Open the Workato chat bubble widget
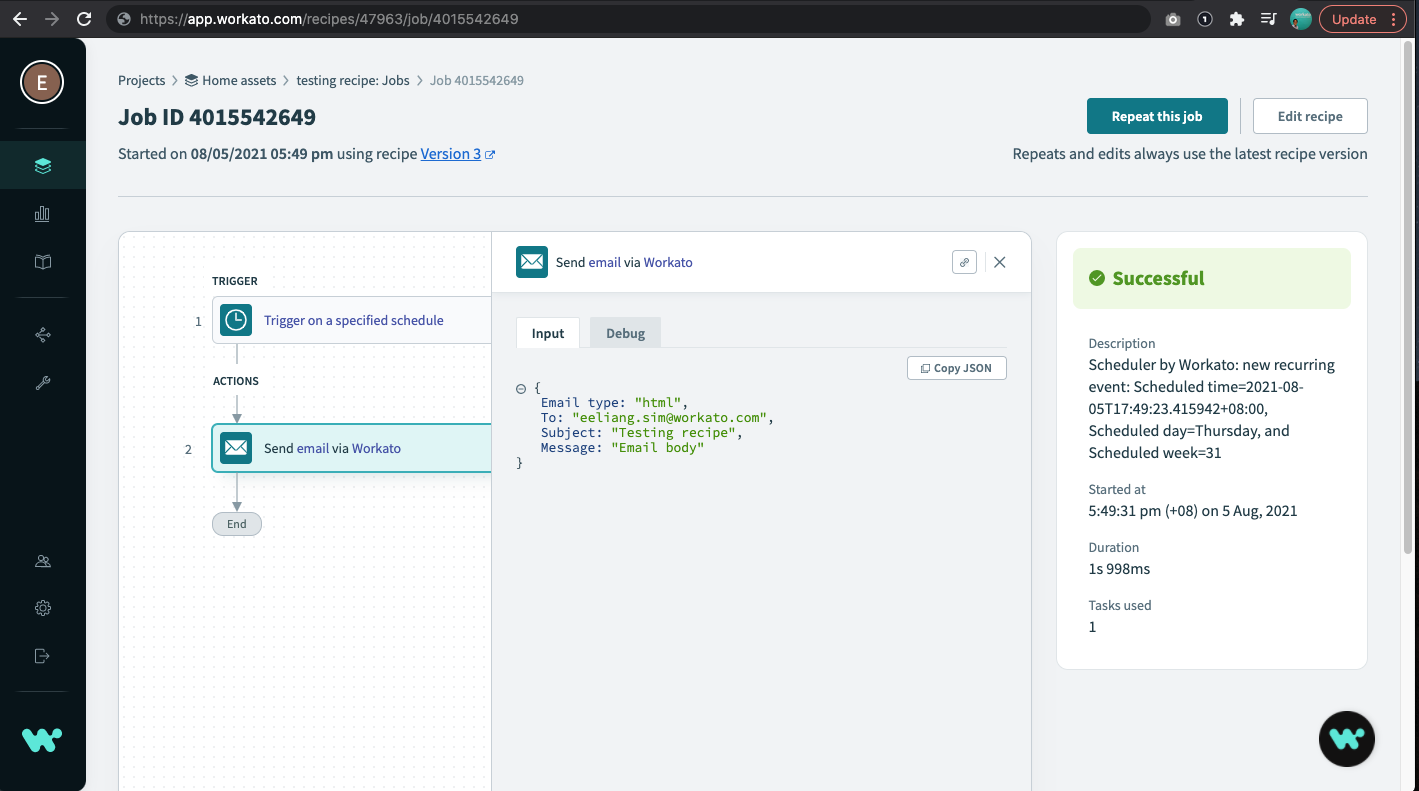Viewport: 1419px width, 791px height. coord(1347,739)
